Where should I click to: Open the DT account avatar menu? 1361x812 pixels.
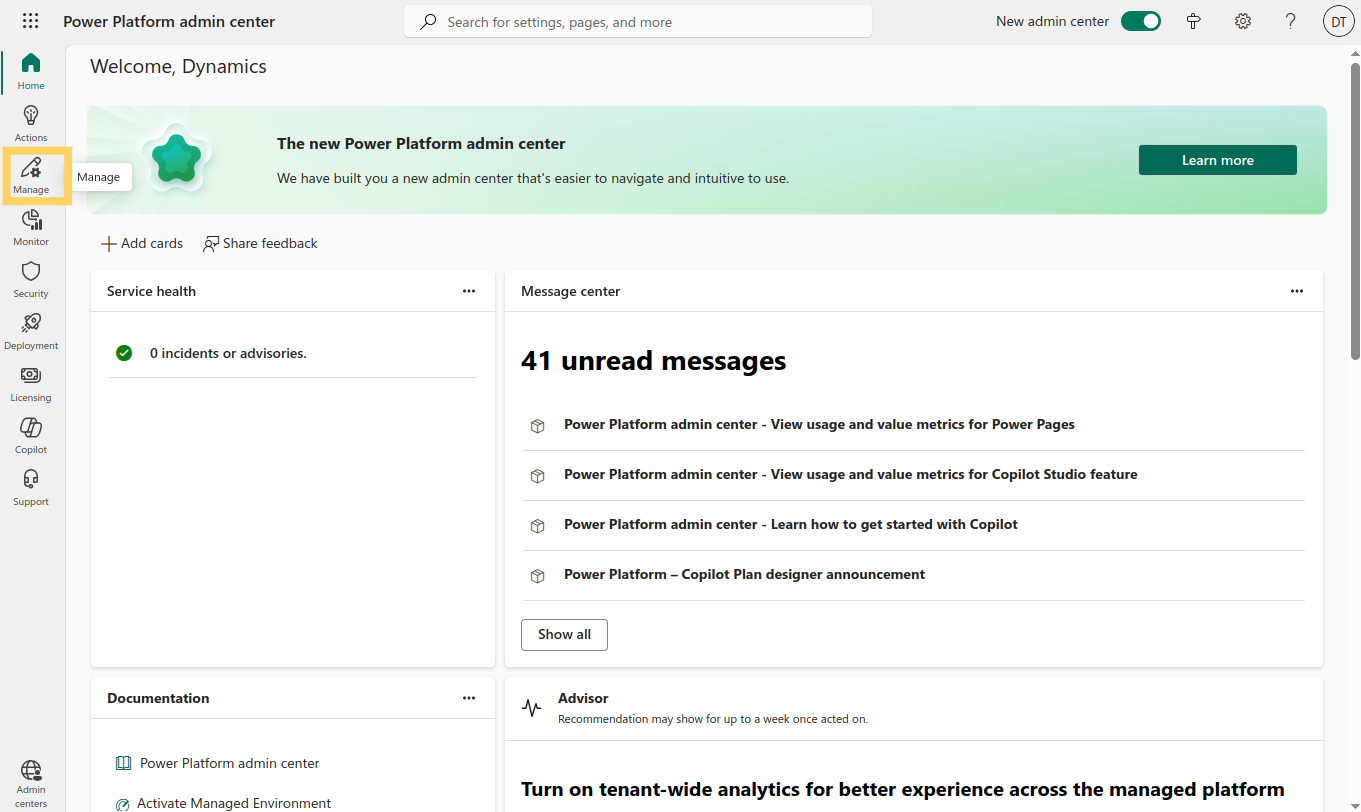coord(1338,21)
